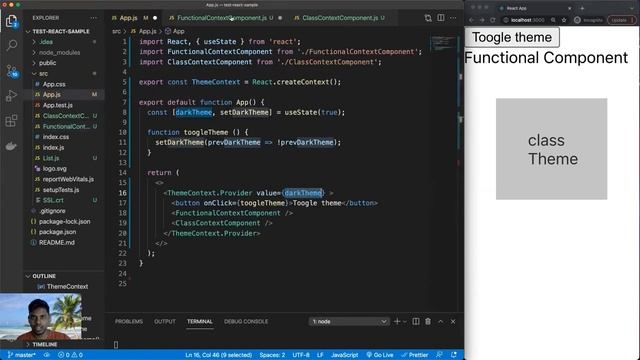Screen dimensions: 640x360
Task: Open App.test.js in file explorer
Action: point(58,105)
